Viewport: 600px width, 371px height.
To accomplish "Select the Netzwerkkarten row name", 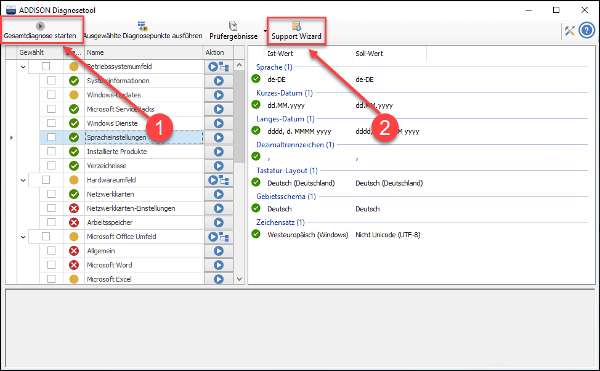I will [110, 194].
